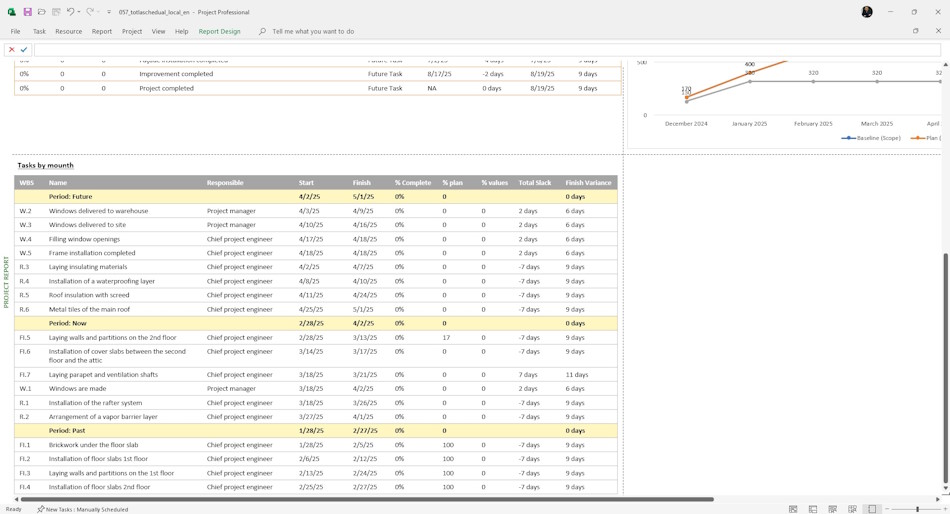Open Customize Quick Access Toolbar dropdown
The width and height of the screenshot is (950, 514).
tap(108, 12)
